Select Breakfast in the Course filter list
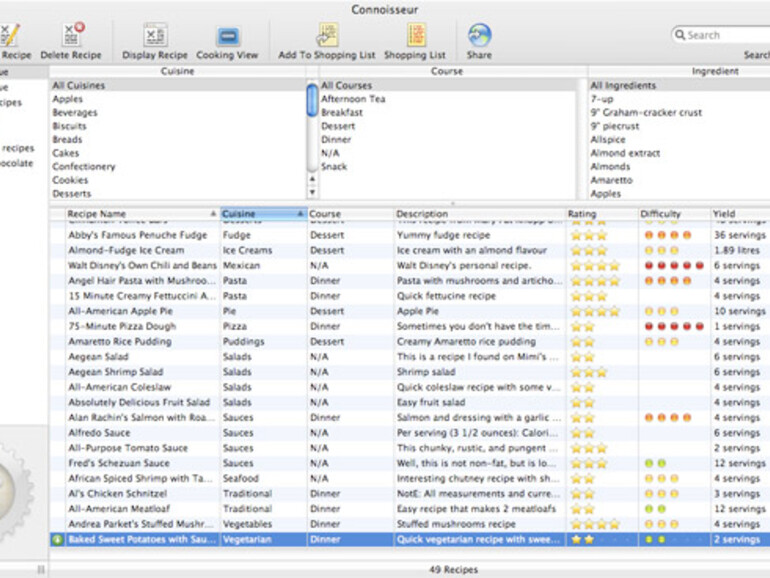 click(341, 113)
